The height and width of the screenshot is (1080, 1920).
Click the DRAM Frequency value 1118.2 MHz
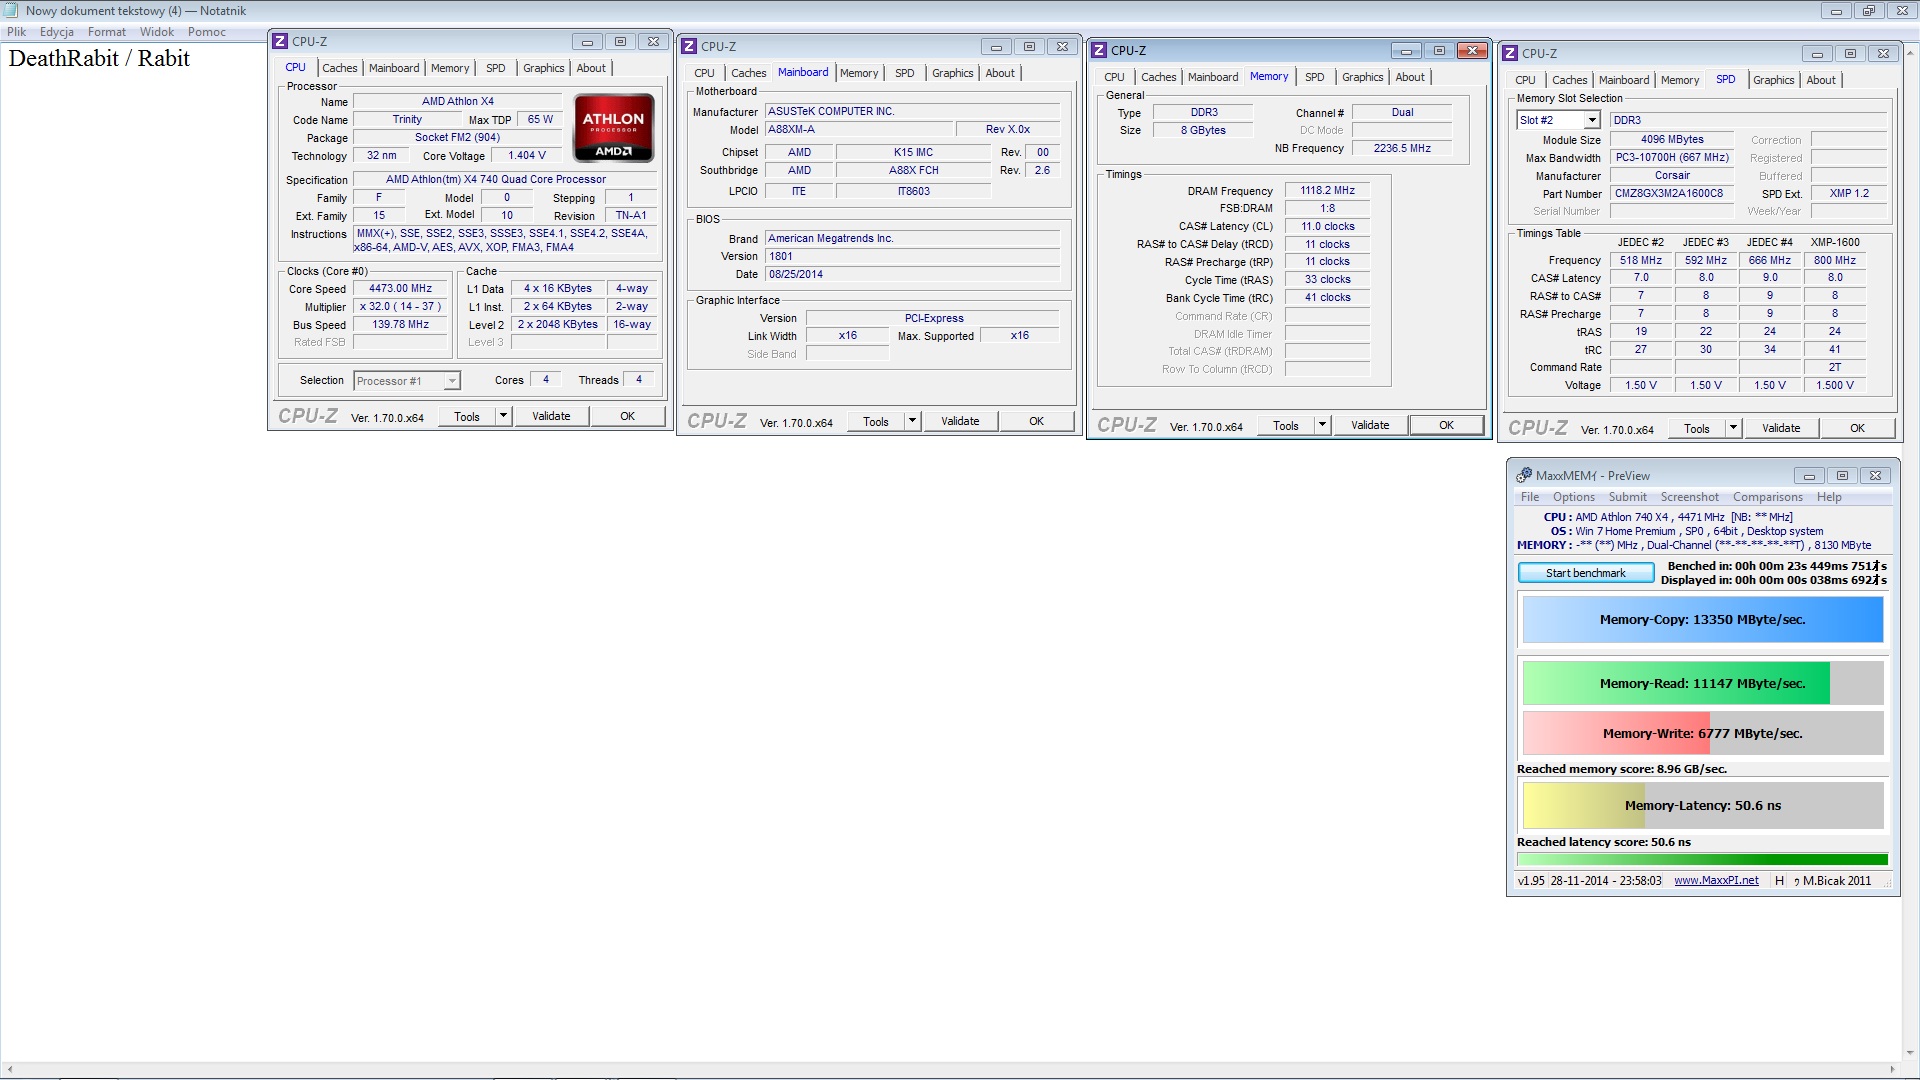click(1327, 190)
